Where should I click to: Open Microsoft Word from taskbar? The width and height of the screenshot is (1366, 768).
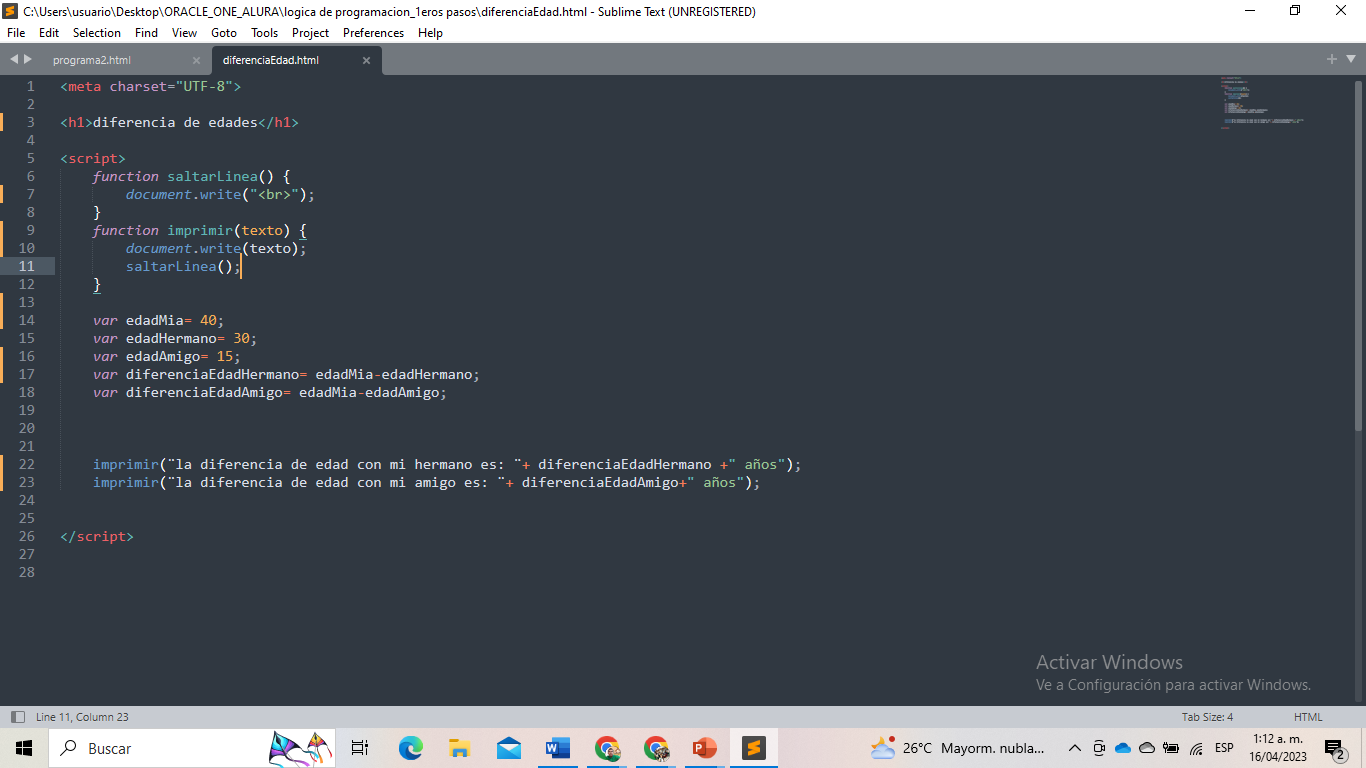point(558,748)
